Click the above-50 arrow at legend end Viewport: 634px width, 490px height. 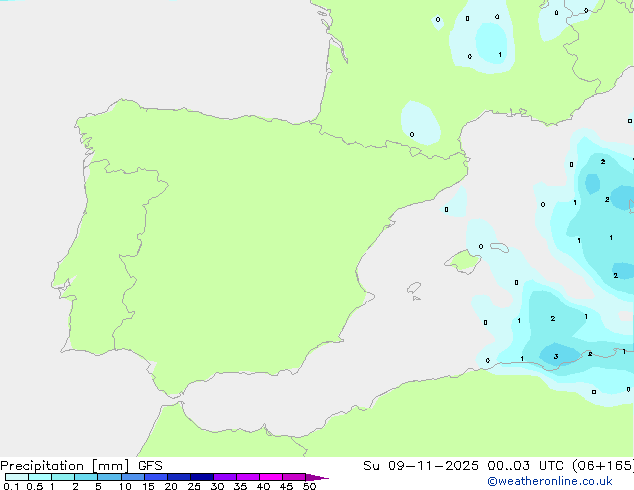(x=317, y=477)
